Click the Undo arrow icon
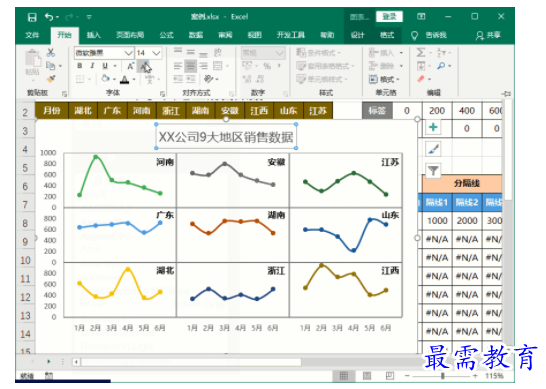The height and width of the screenshot is (389, 546). (49, 17)
